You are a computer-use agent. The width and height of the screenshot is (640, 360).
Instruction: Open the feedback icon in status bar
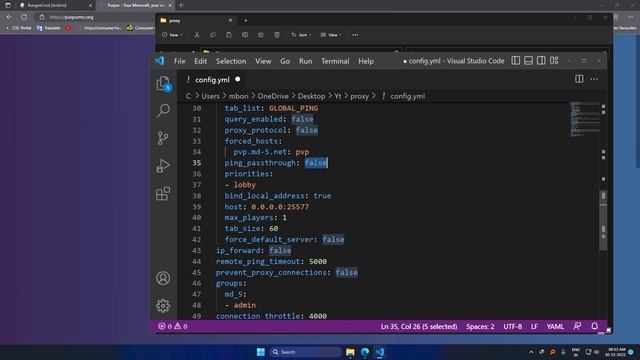(x=577, y=326)
